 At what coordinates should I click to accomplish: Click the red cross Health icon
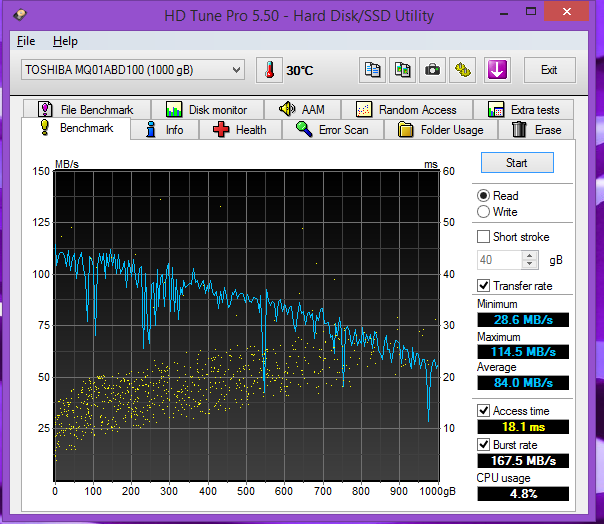[221, 129]
